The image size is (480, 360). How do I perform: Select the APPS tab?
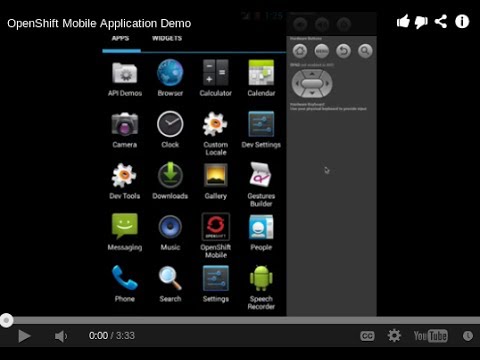click(120, 38)
